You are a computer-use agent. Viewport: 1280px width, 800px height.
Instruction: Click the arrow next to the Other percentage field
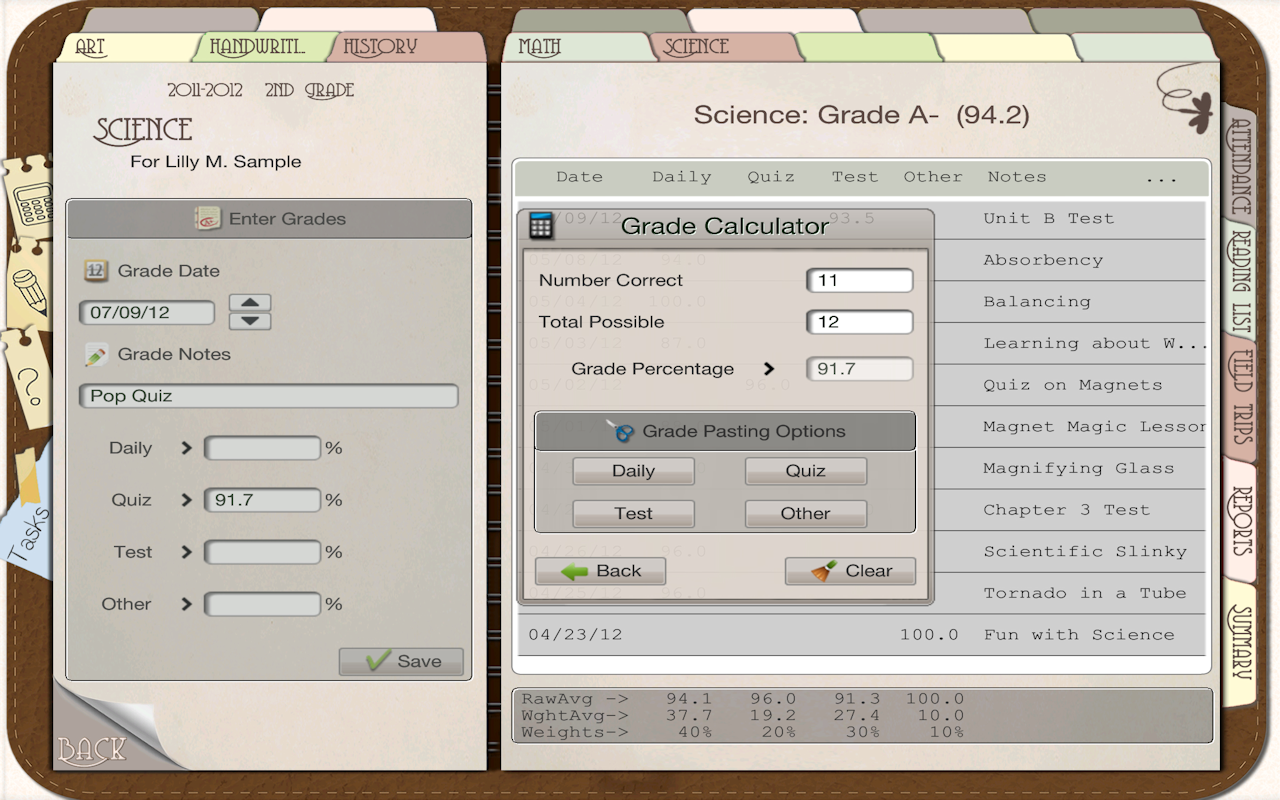(x=186, y=604)
